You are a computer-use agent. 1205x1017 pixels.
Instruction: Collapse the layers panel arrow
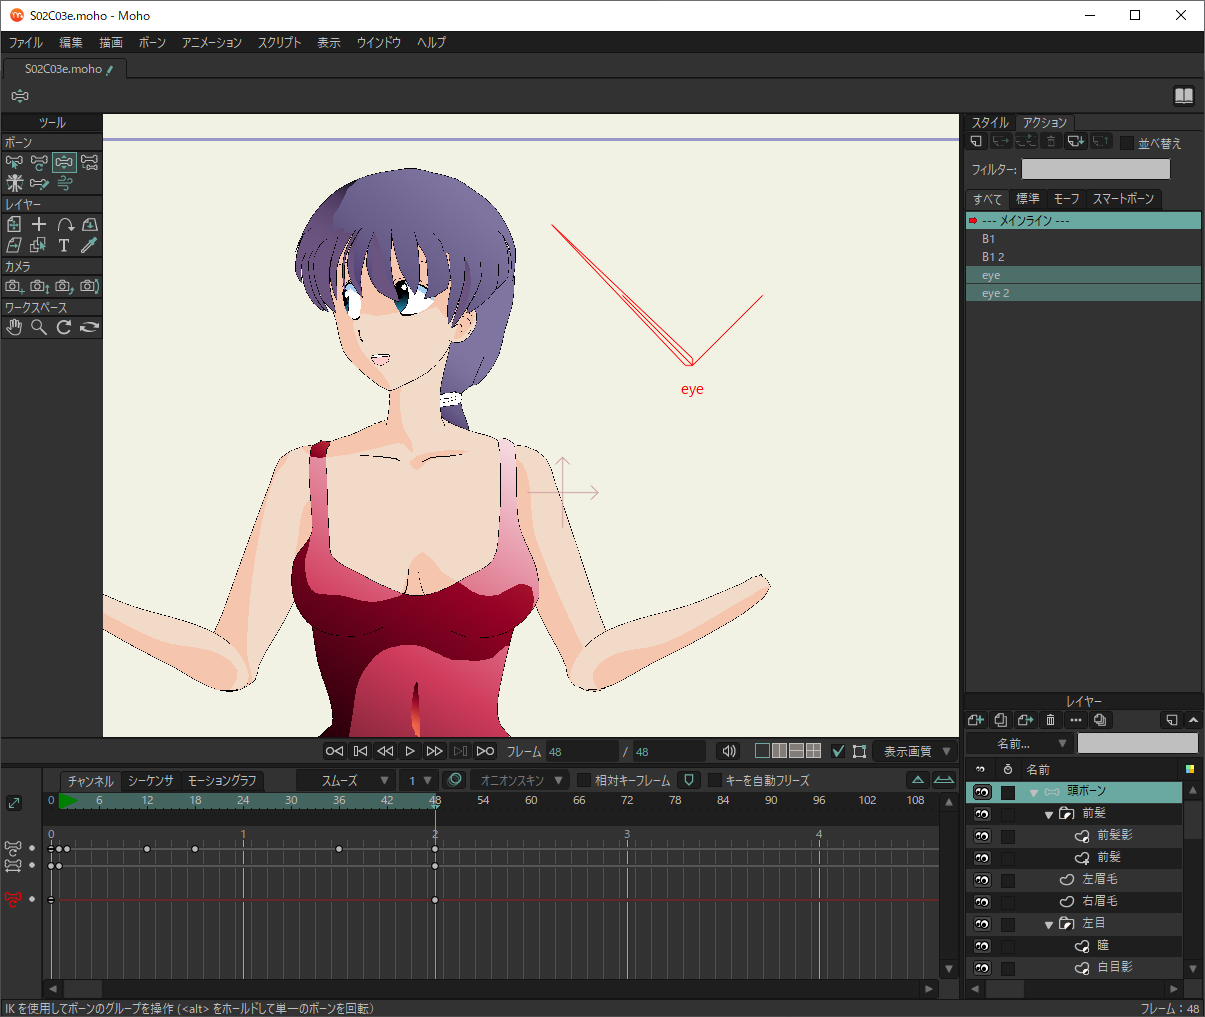pyautogui.click(x=1193, y=720)
